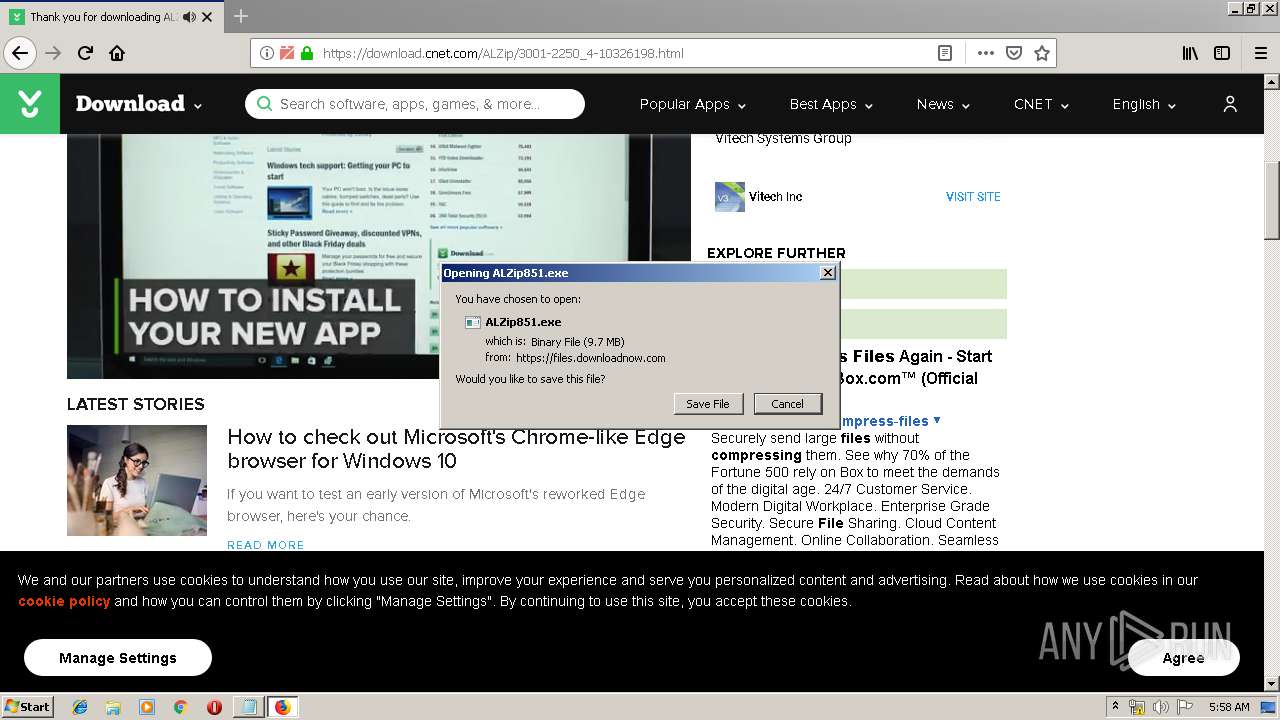Open the English language selector
The height and width of the screenshot is (720, 1280).
click(1144, 104)
